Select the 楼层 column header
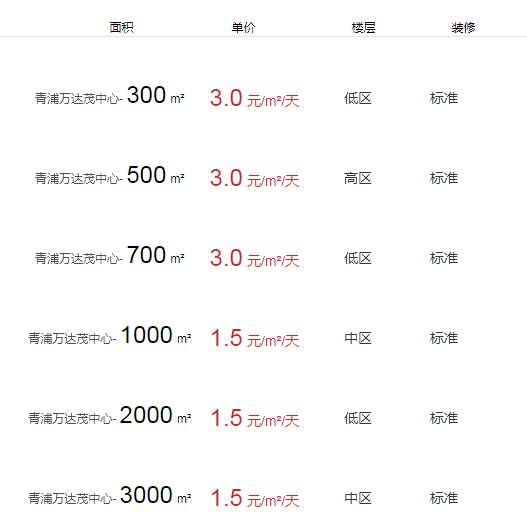 coord(363,28)
